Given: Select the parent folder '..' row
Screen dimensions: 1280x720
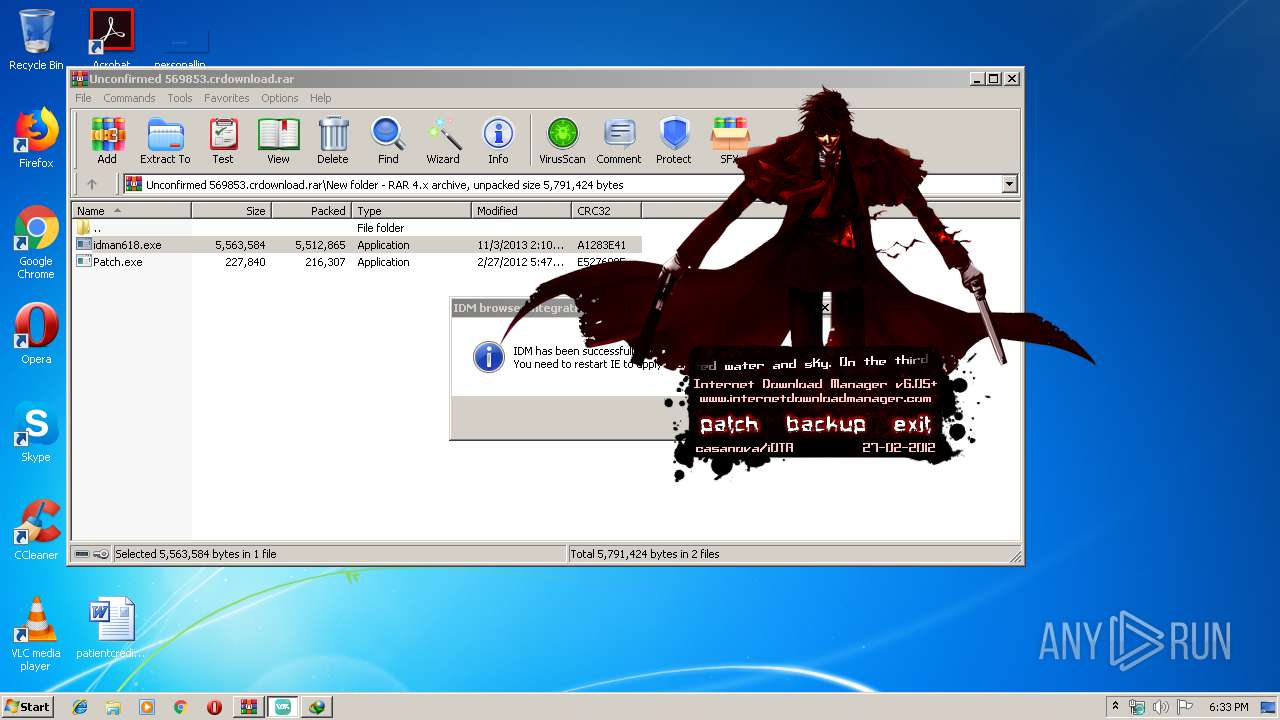Looking at the screenshot, I should pyautogui.click(x=357, y=228).
